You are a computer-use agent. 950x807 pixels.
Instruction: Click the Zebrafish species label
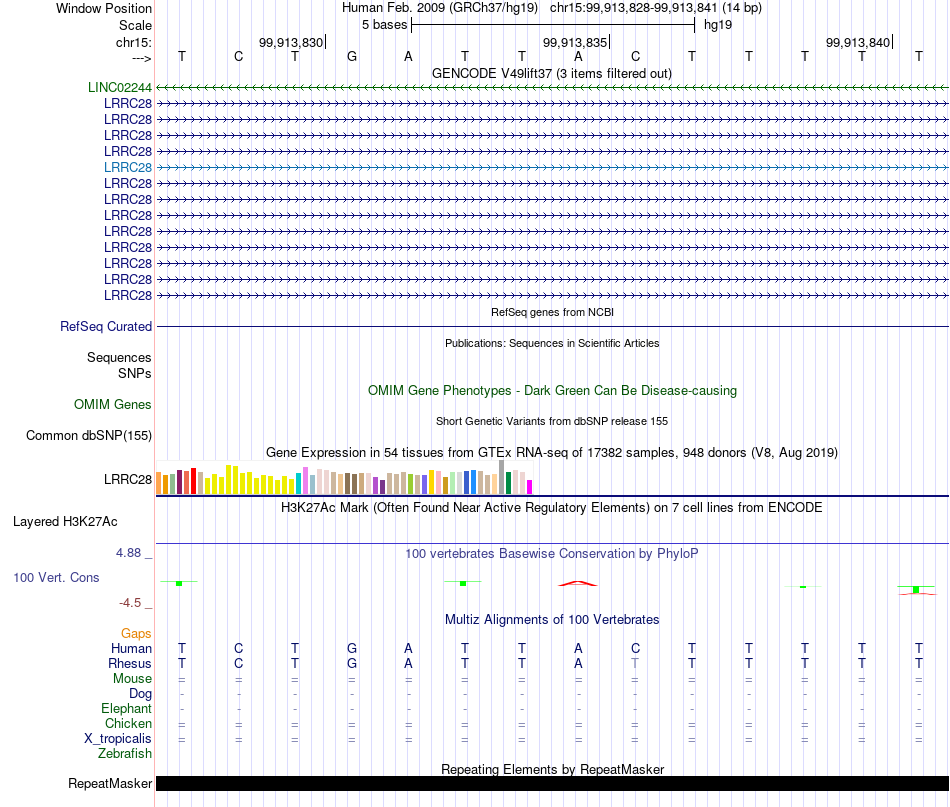125,754
